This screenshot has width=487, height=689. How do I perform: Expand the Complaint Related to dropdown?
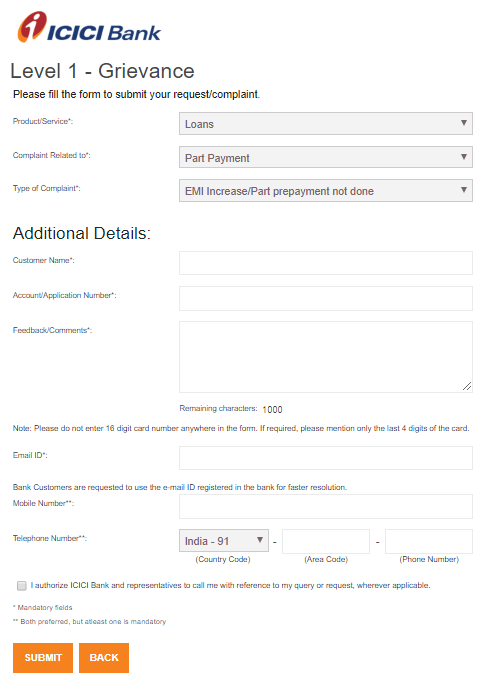326,157
